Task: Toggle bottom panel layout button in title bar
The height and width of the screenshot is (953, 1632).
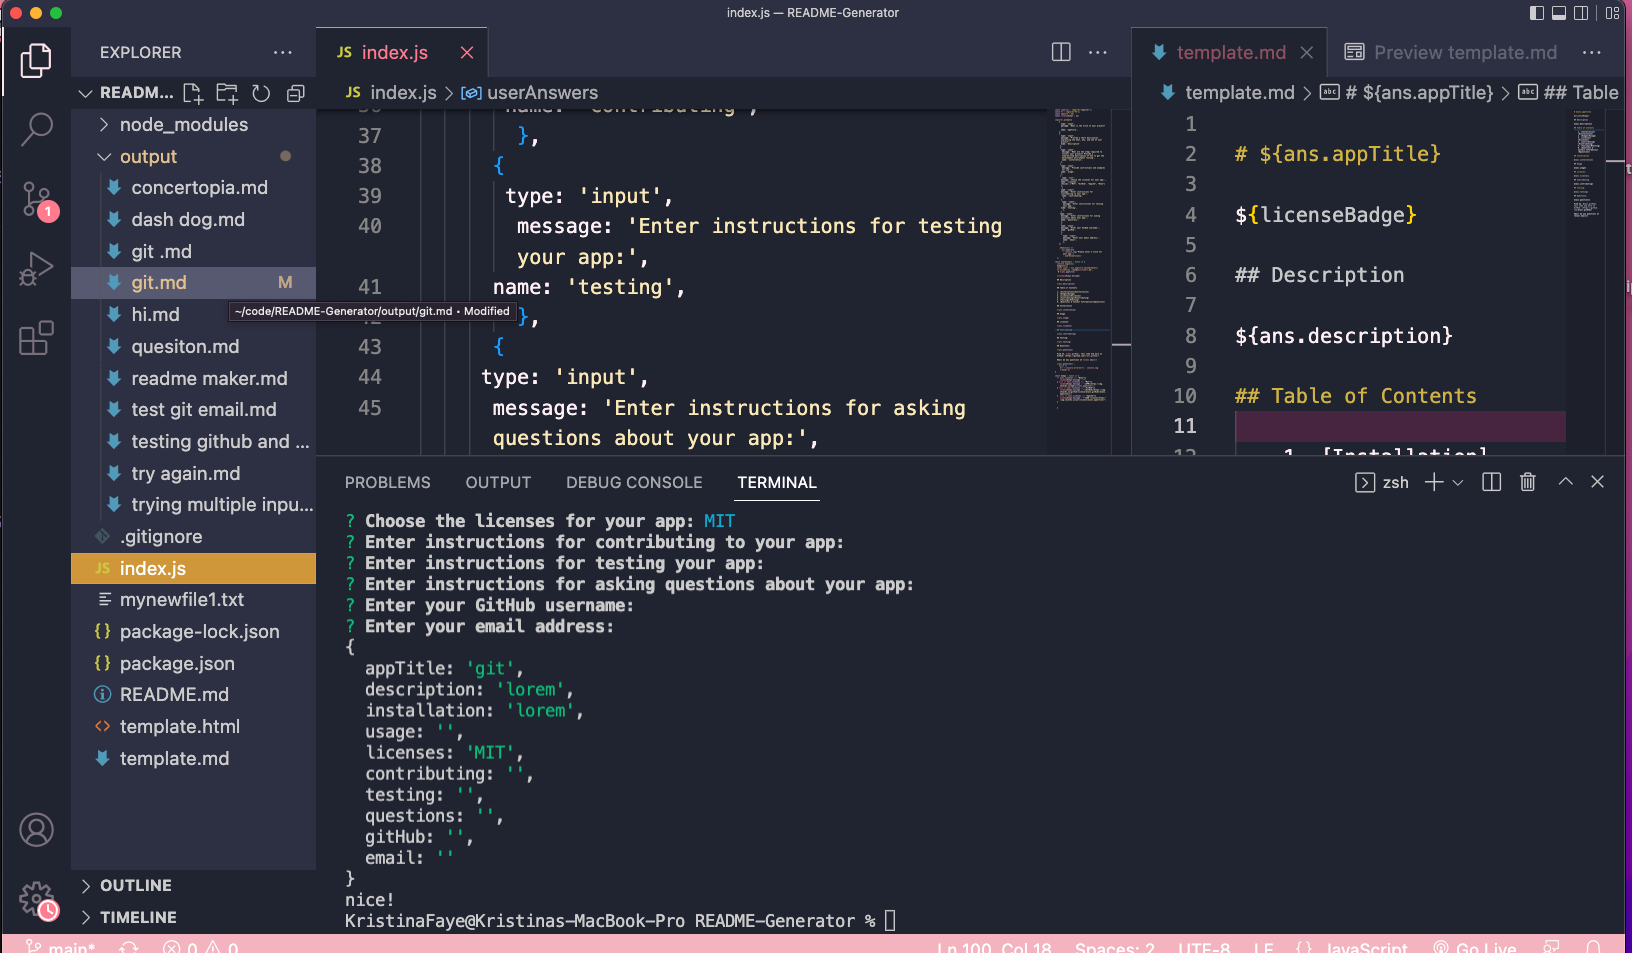Action: [x=1559, y=13]
